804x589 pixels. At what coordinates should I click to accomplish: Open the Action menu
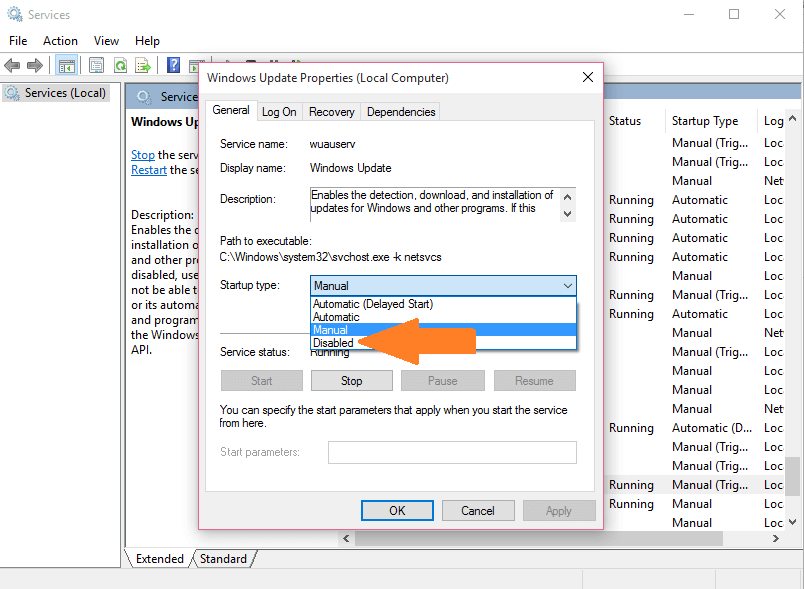(60, 40)
